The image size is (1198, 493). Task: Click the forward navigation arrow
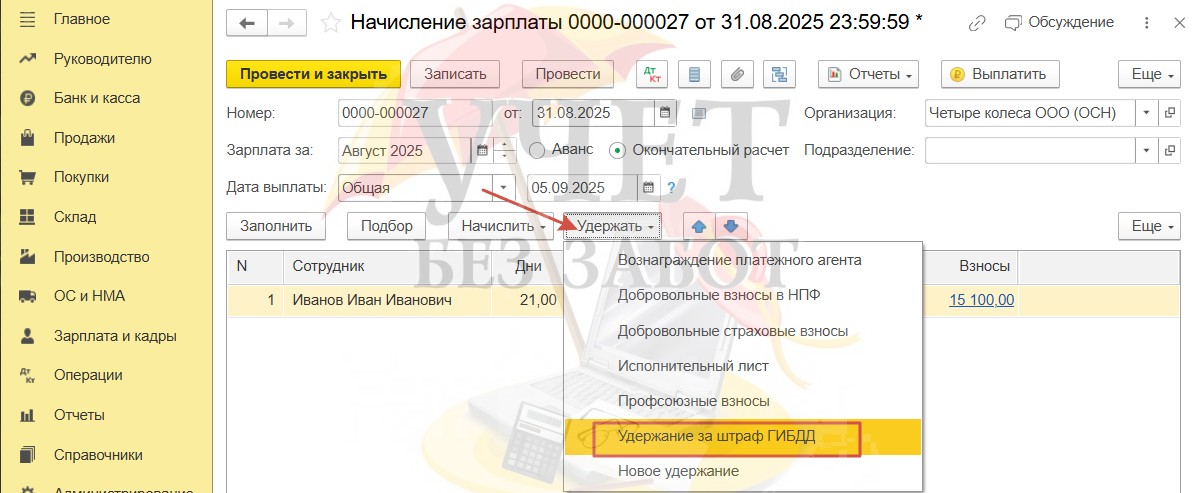point(287,23)
